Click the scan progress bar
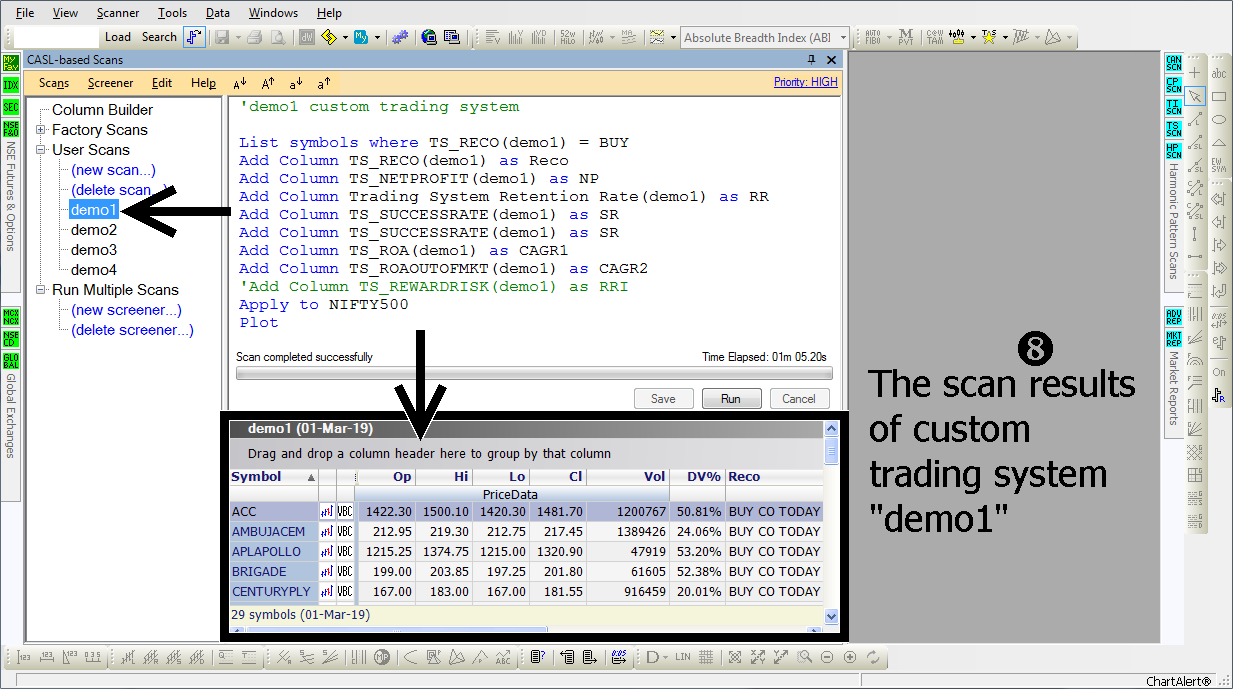 pos(533,373)
